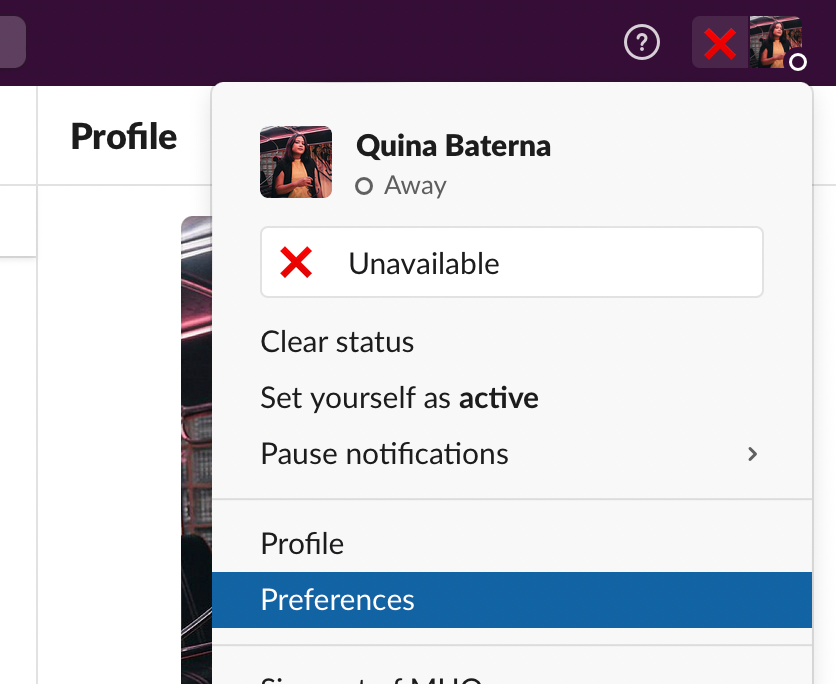Clear your current status
The height and width of the screenshot is (684, 836).
[x=336, y=342]
